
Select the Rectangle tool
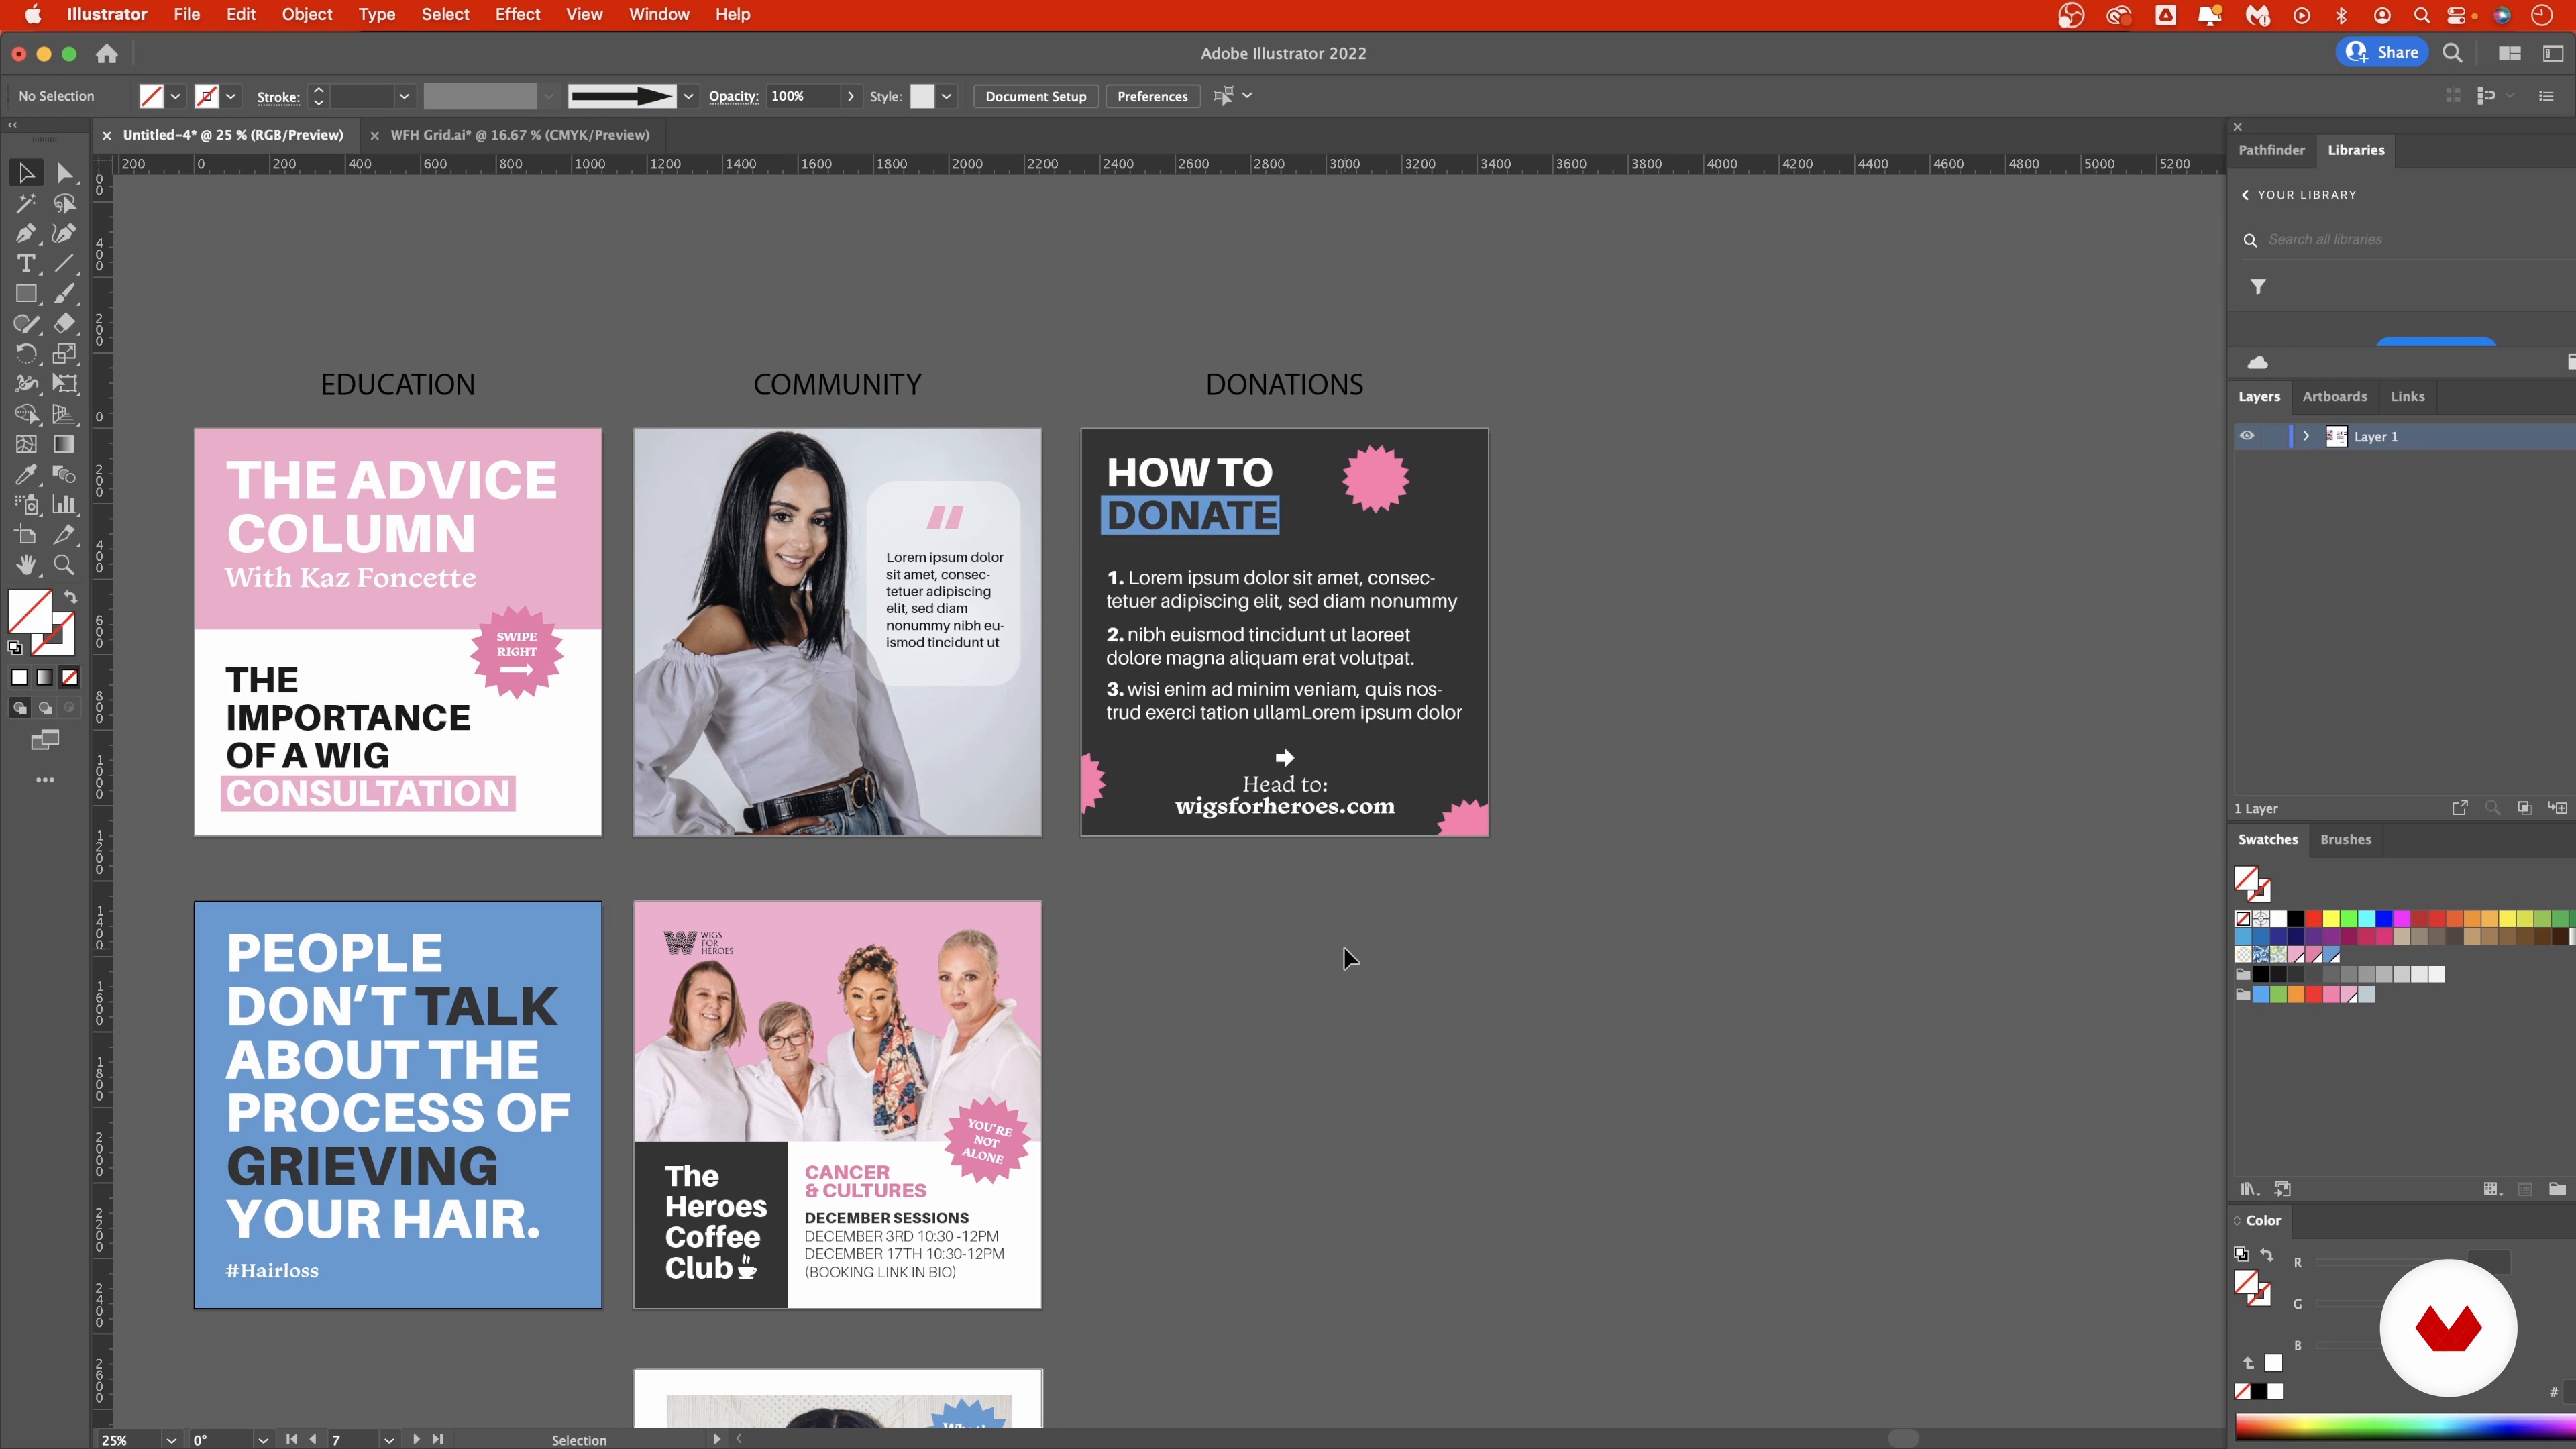(x=26, y=294)
